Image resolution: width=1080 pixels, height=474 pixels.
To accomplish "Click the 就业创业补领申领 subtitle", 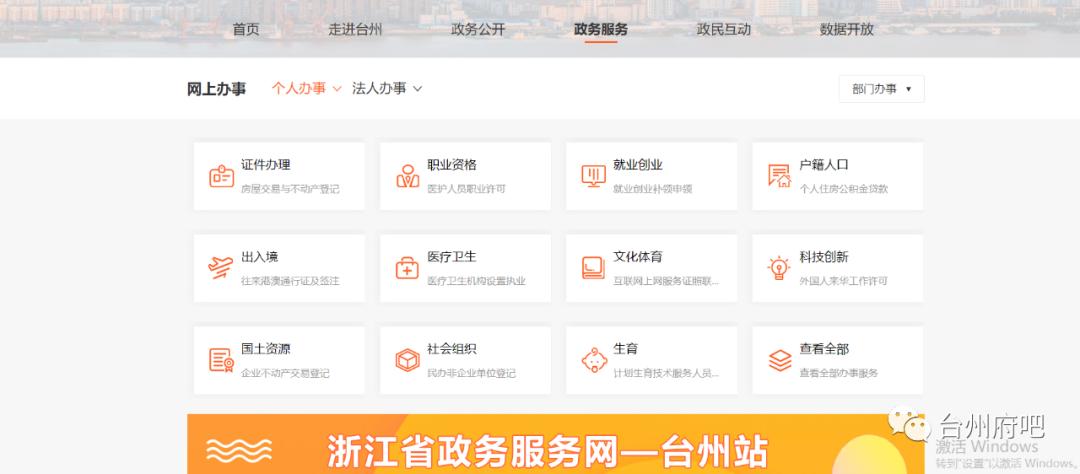I will 652,189.
